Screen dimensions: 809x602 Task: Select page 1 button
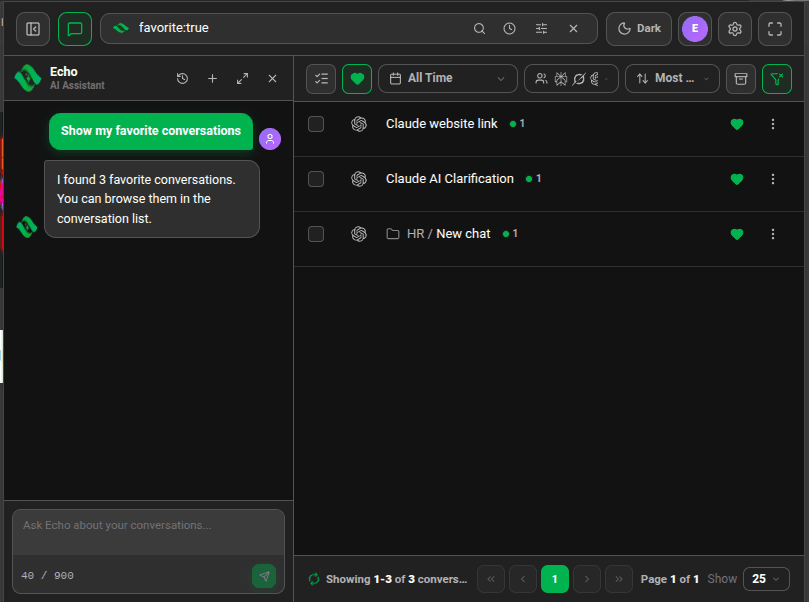(x=555, y=579)
